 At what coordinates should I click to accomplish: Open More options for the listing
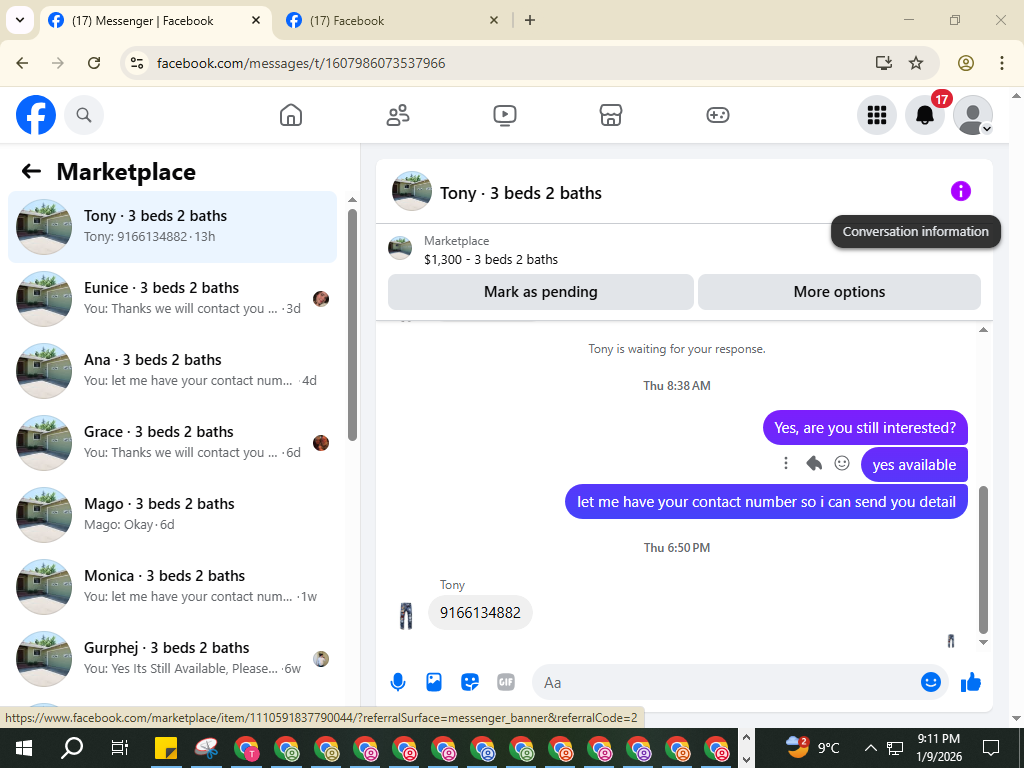point(839,292)
